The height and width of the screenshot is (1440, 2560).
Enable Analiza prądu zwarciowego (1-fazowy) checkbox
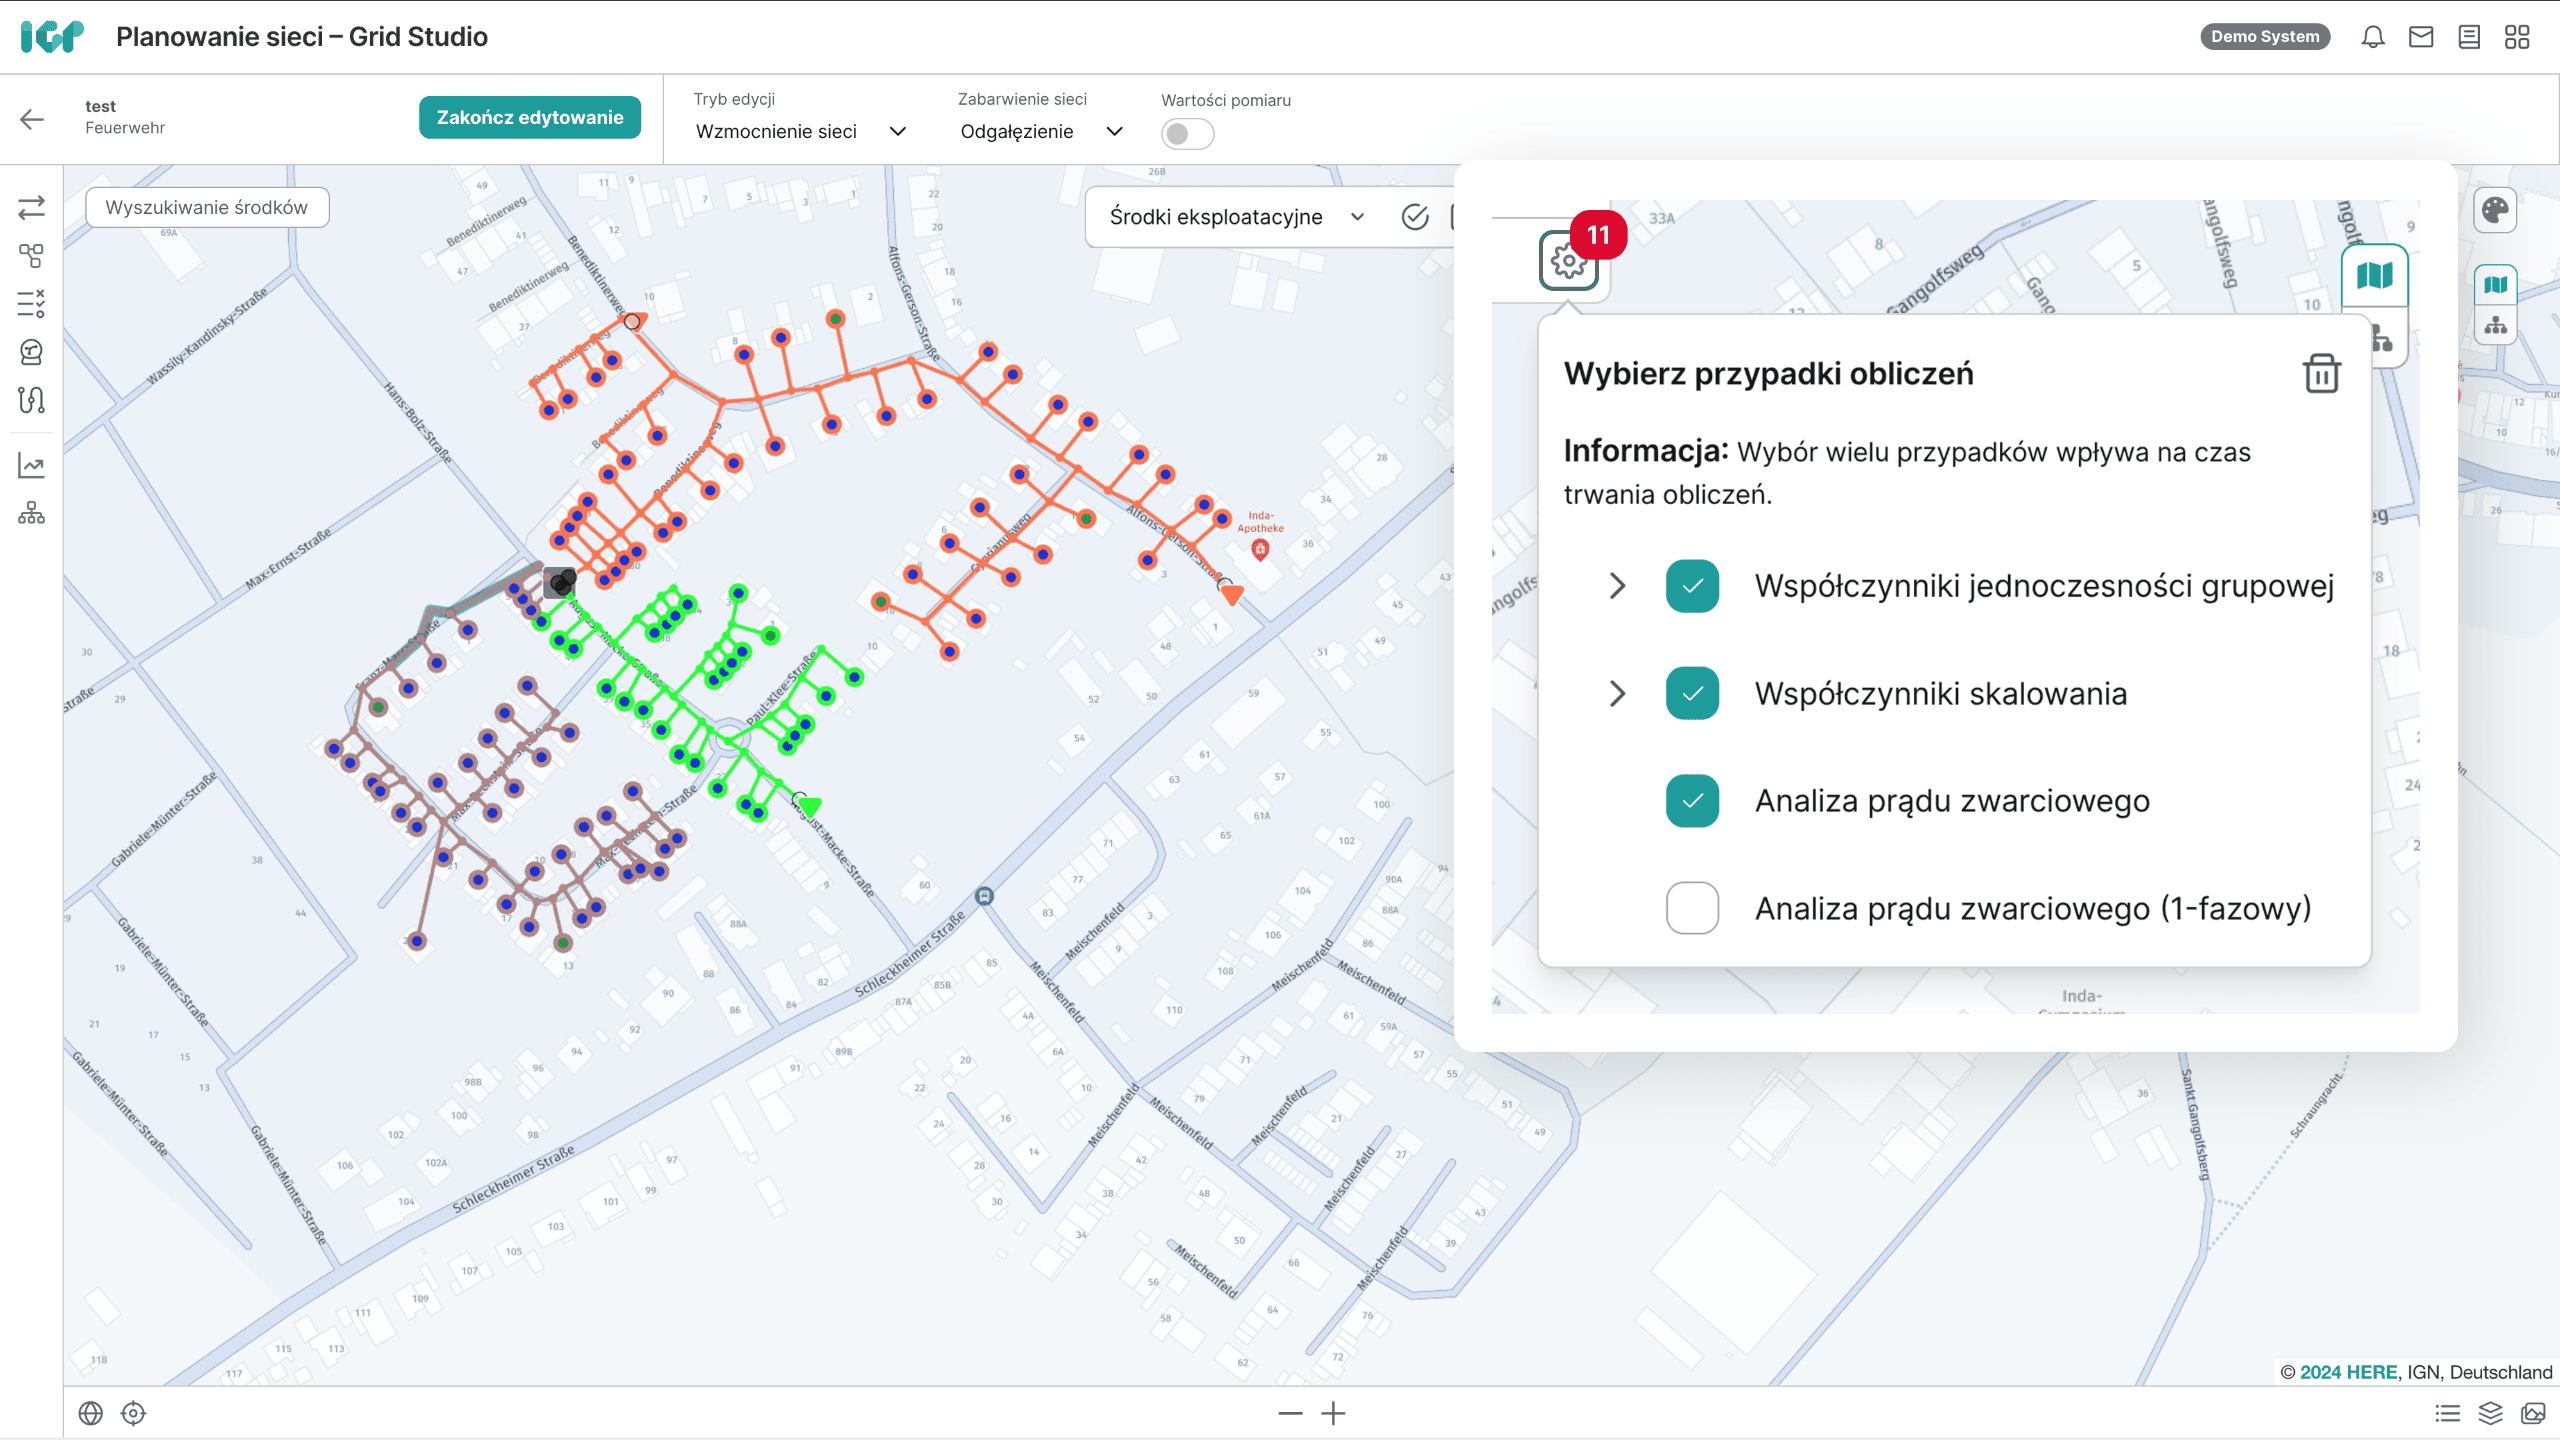coord(1692,908)
